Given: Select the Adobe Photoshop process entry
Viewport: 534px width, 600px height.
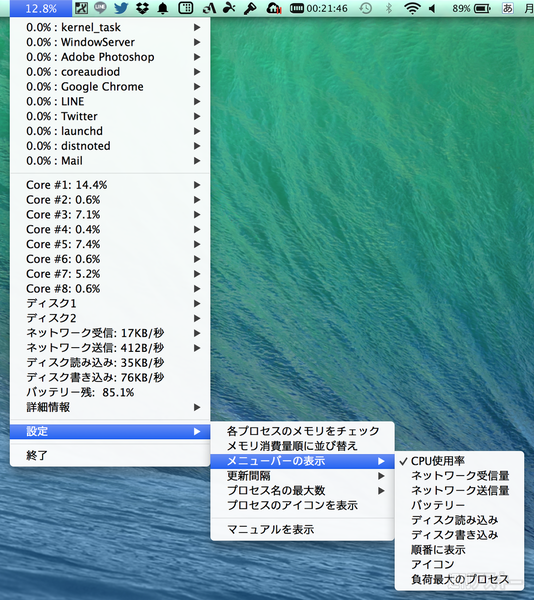Looking at the screenshot, I should pyautogui.click(x=110, y=57).
